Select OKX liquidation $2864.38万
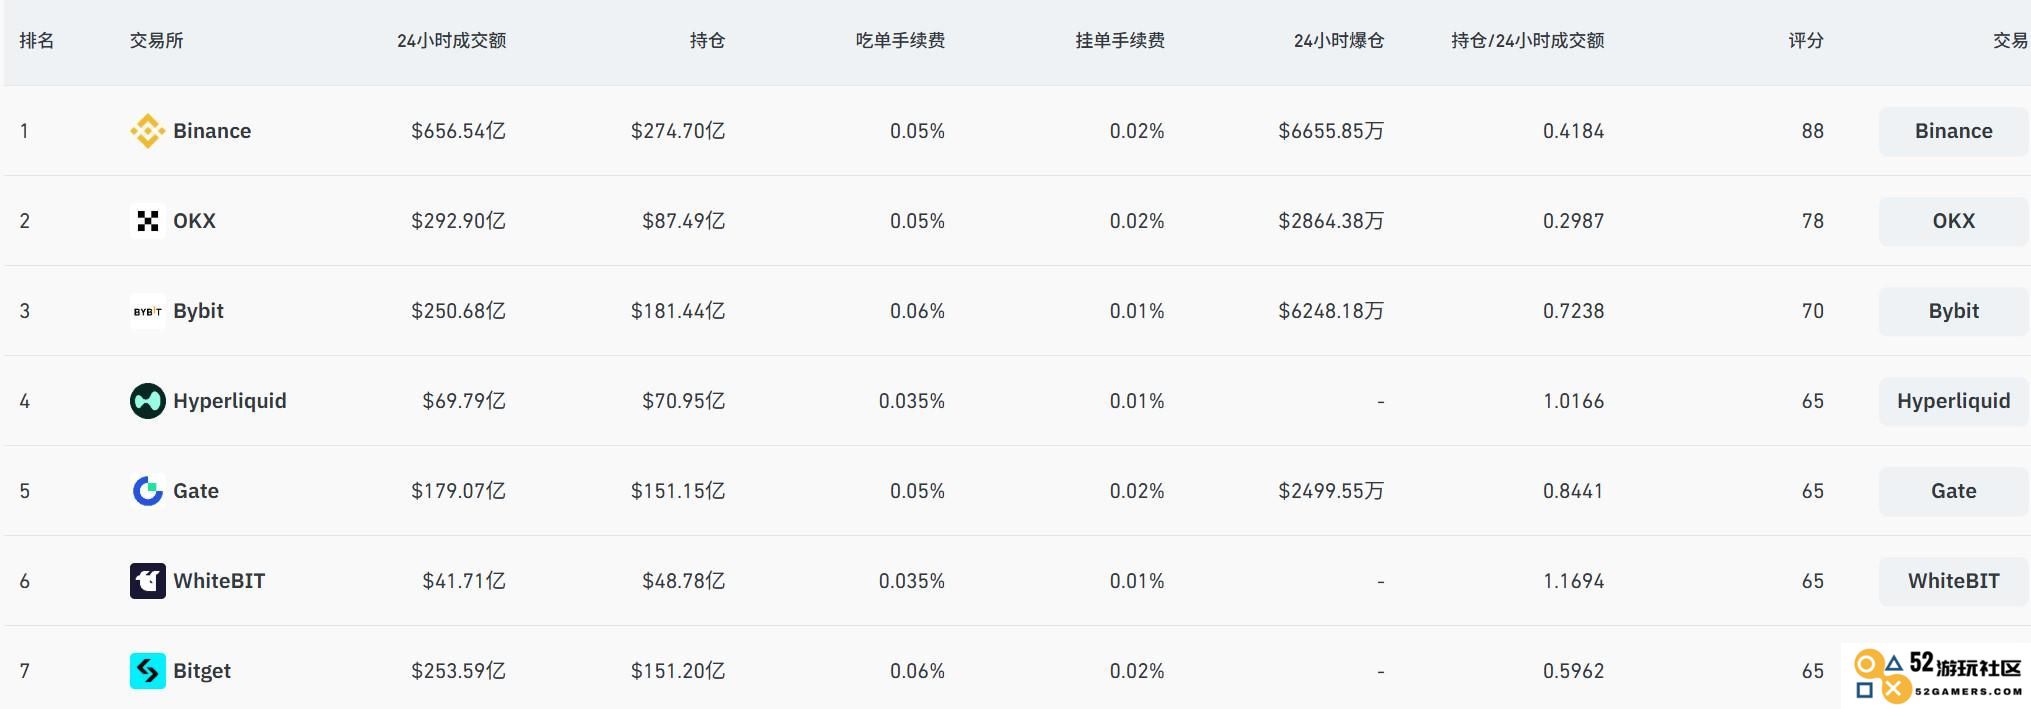2031x709 pixels. [1331, 221]
